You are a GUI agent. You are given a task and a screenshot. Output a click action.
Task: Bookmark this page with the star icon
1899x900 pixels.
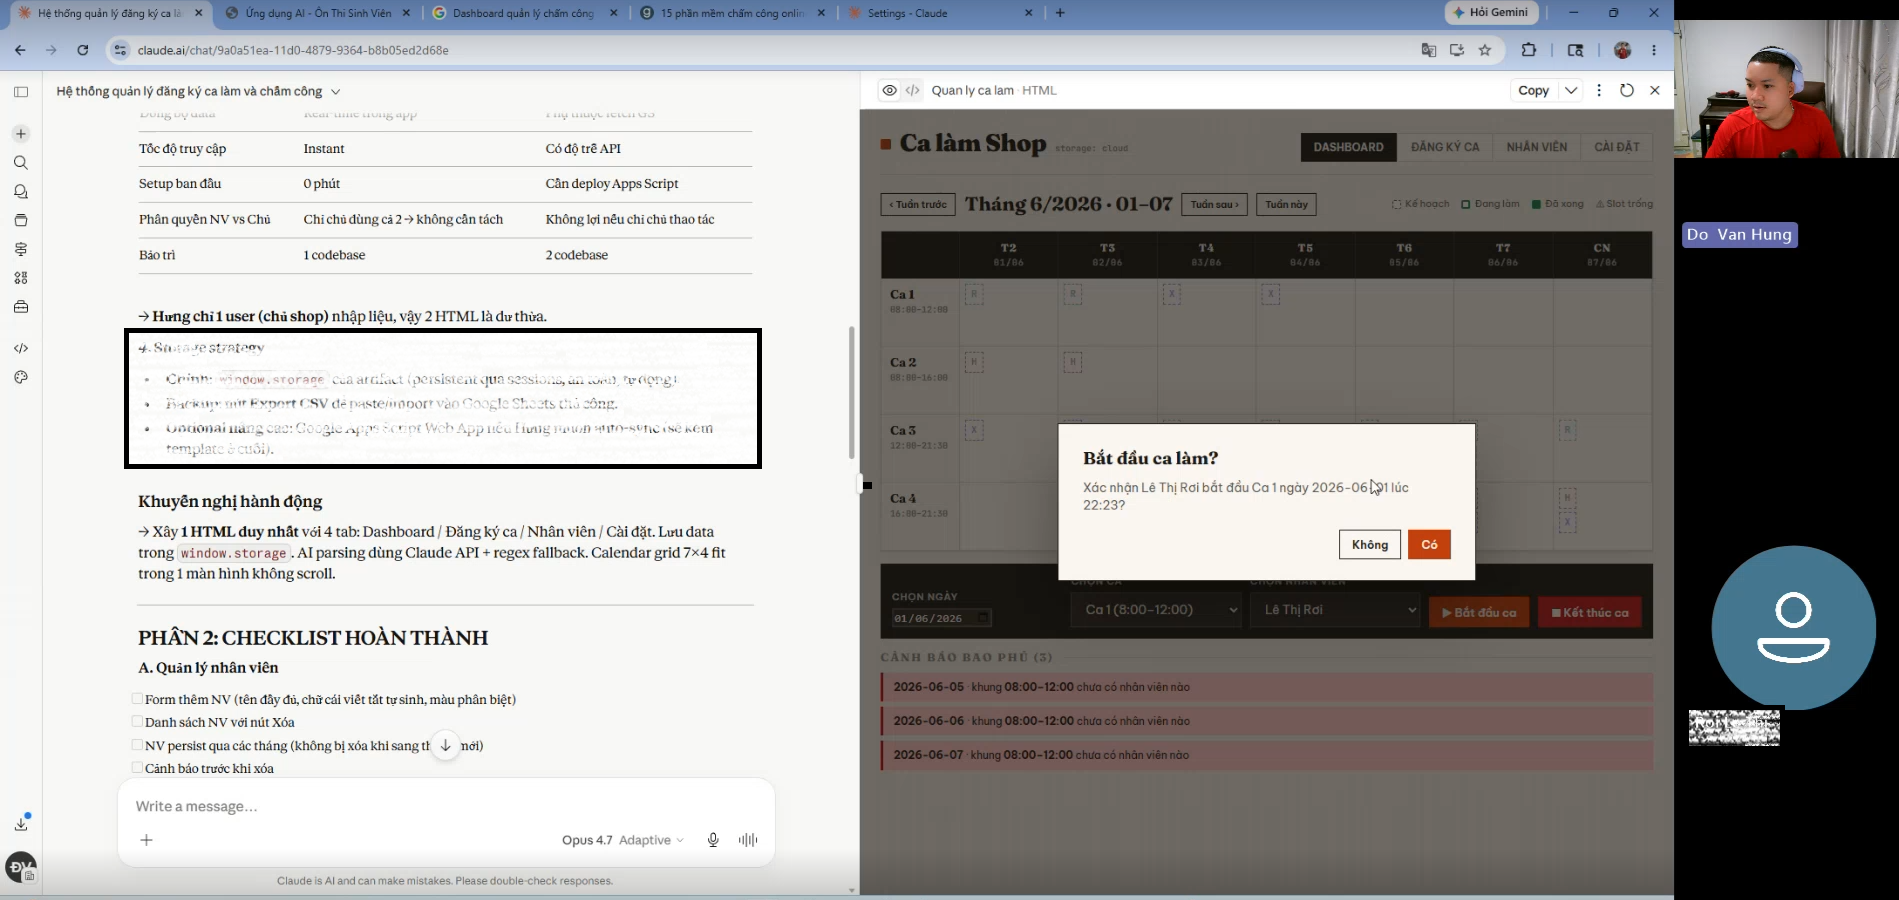pos(1485,50)
